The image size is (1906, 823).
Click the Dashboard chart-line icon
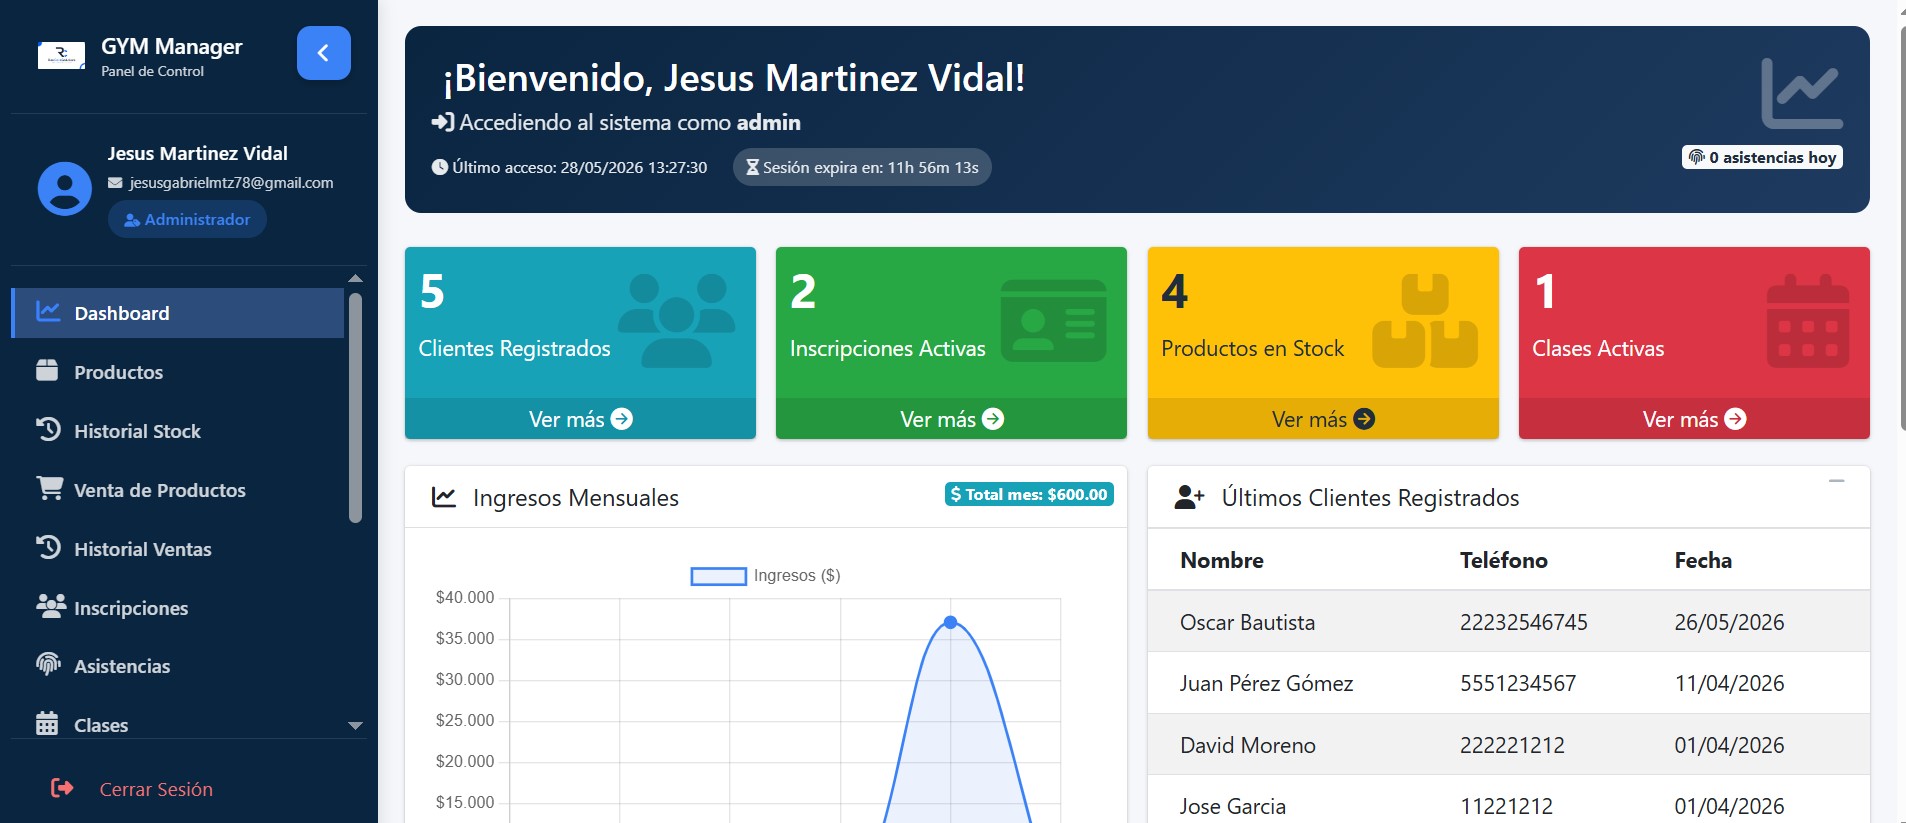[48, 312]
